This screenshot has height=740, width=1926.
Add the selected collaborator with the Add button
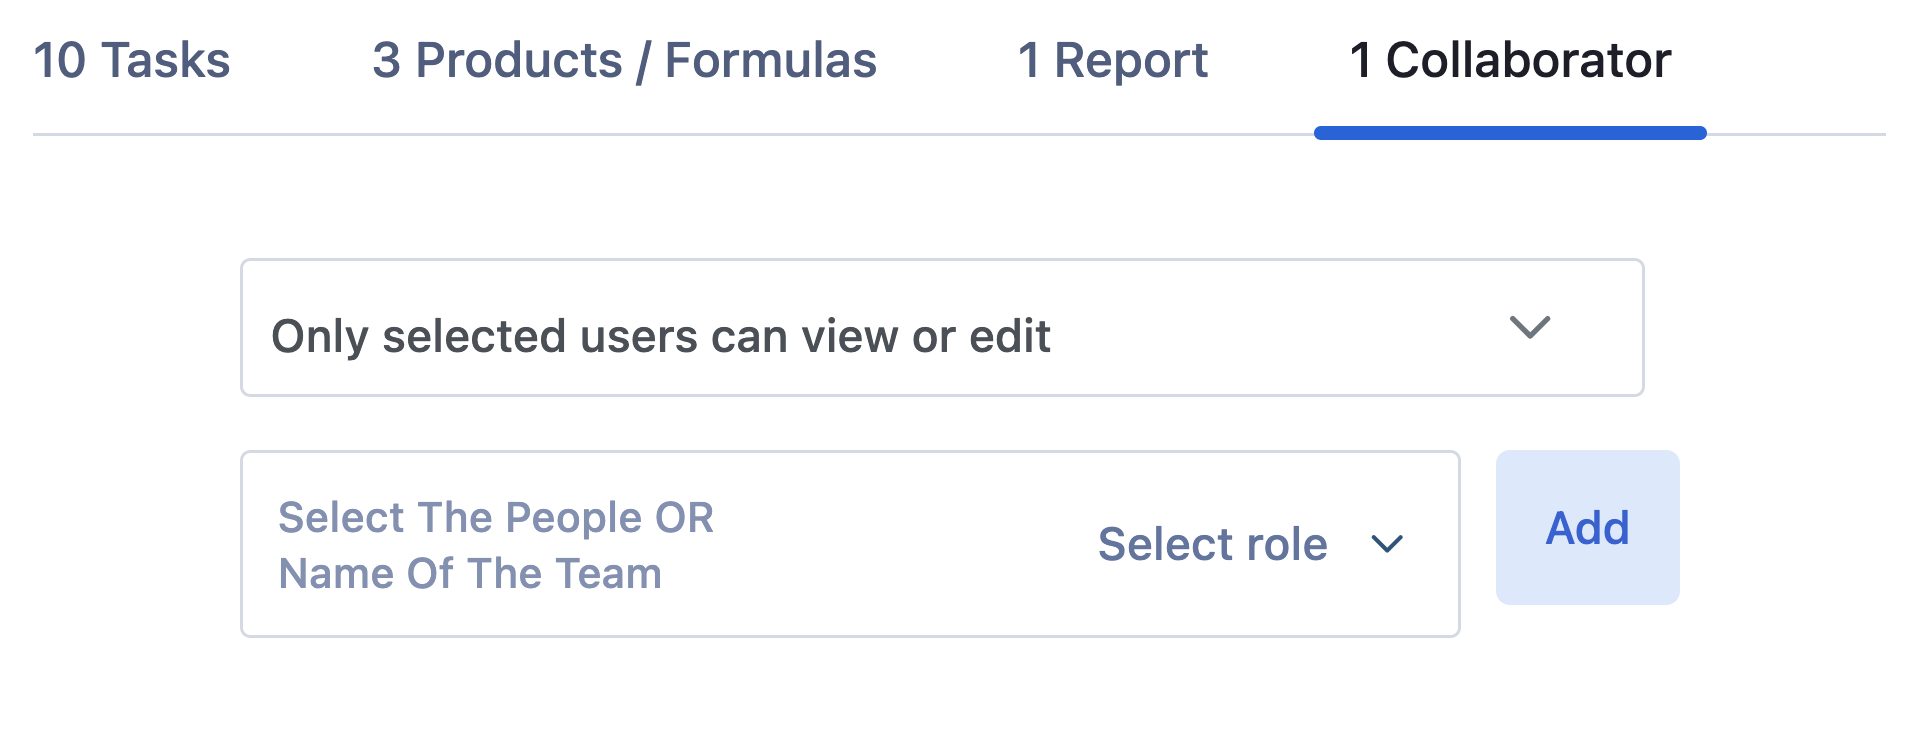tap(1587, 528)
